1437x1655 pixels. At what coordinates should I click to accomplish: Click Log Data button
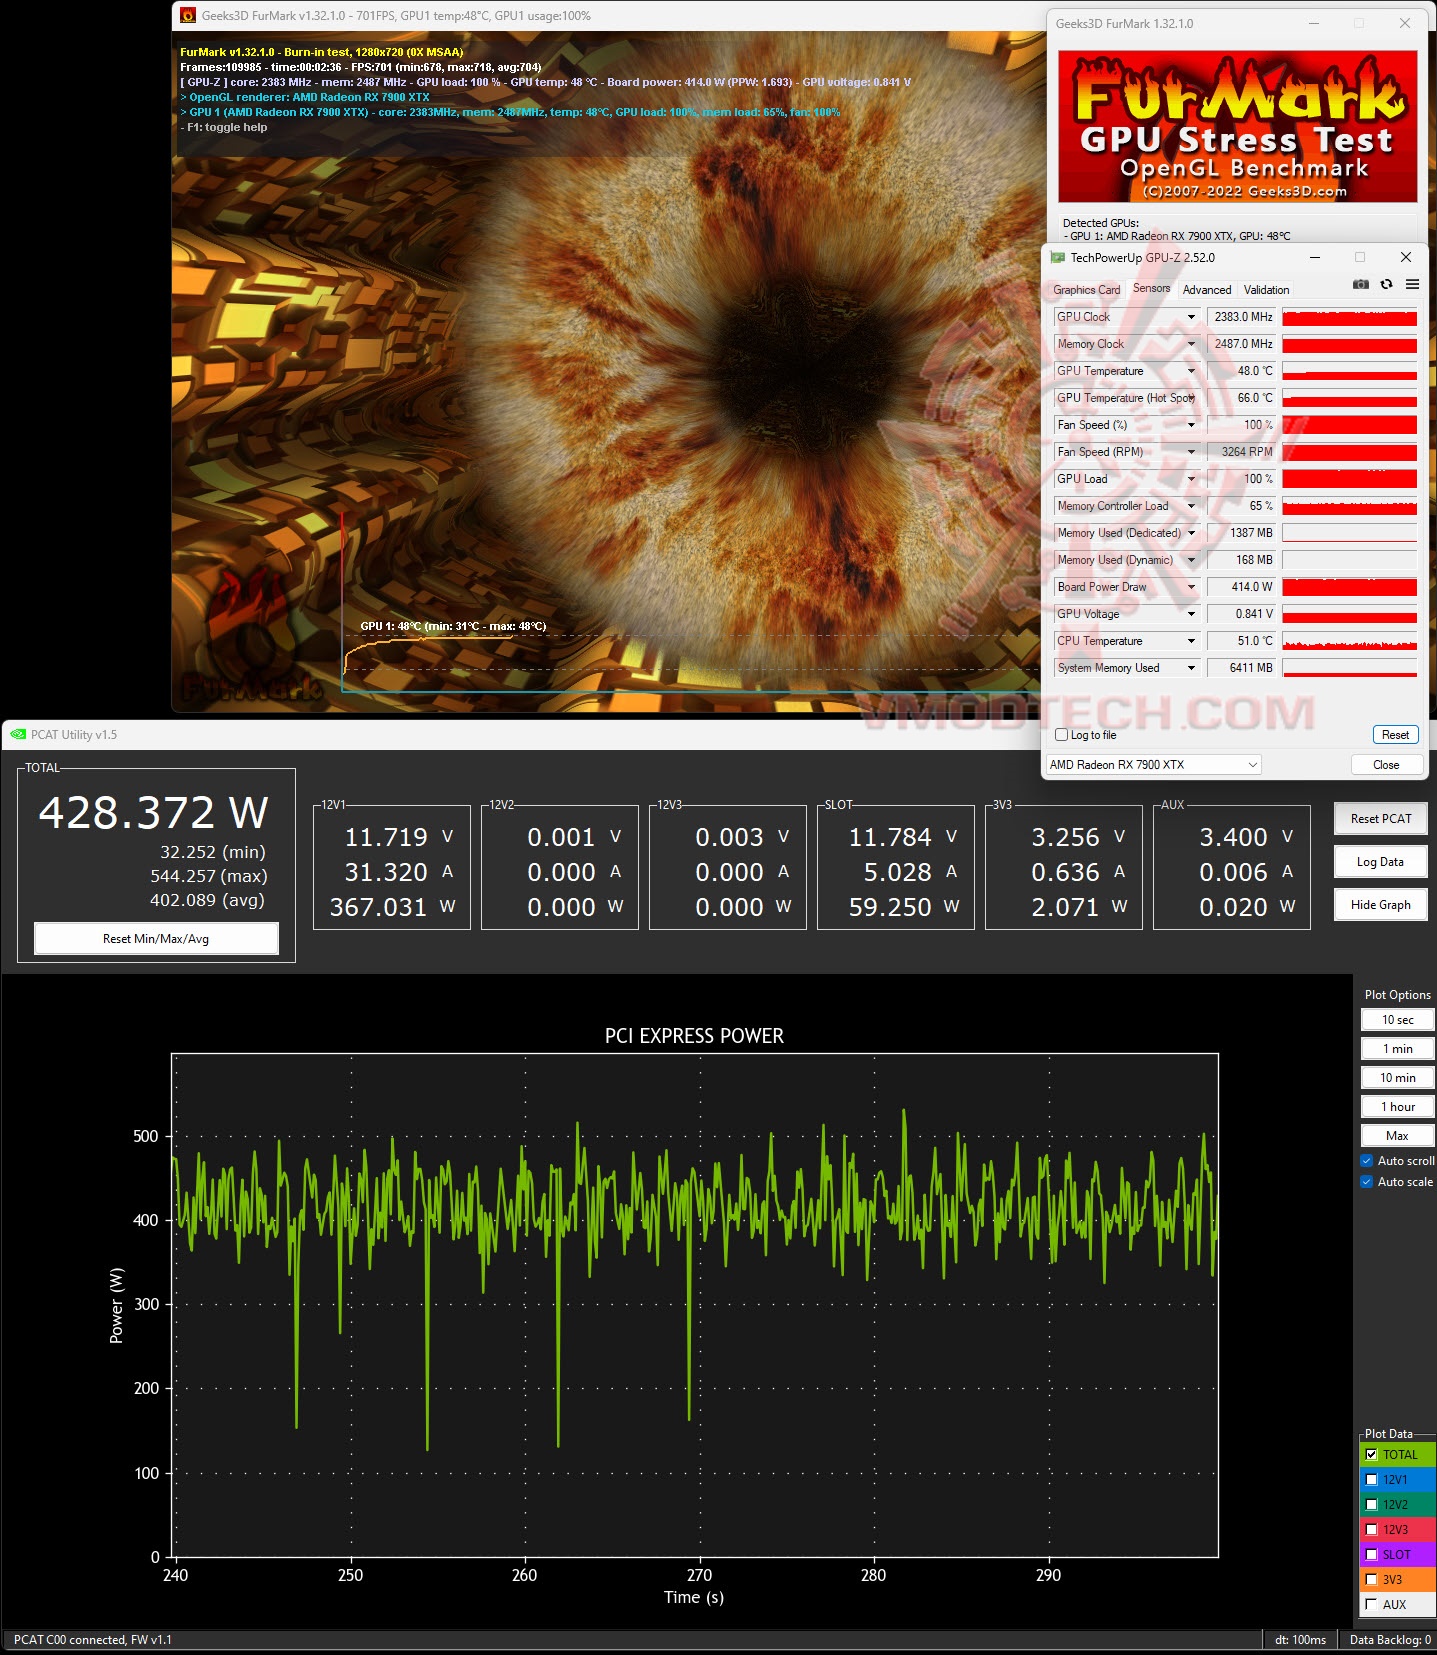coord(1381,862)
